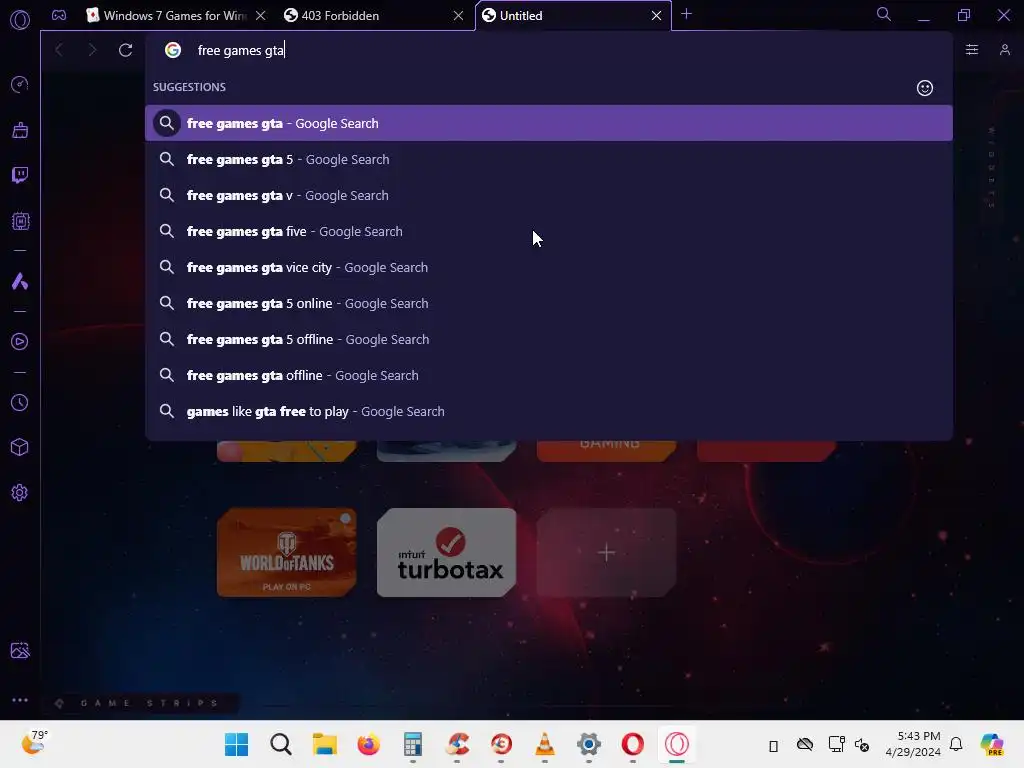1024x768 pixels.
Task: Open TurboTax speed dial tile
Action: click(x=447, y=552)
